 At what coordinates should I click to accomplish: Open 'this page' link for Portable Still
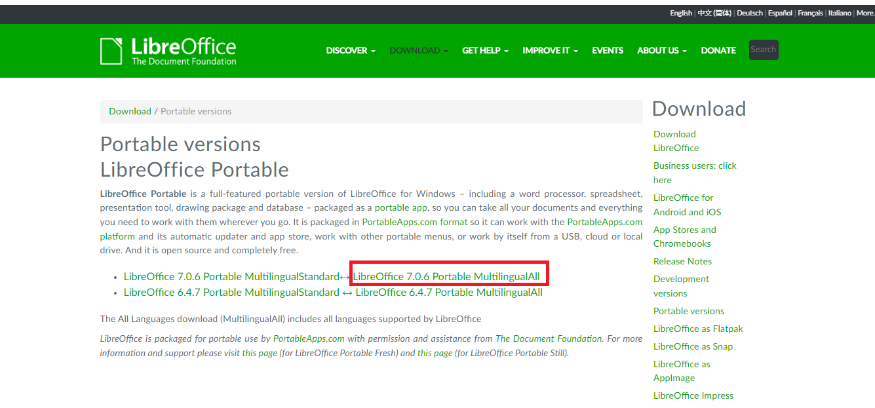coord(435,353)
